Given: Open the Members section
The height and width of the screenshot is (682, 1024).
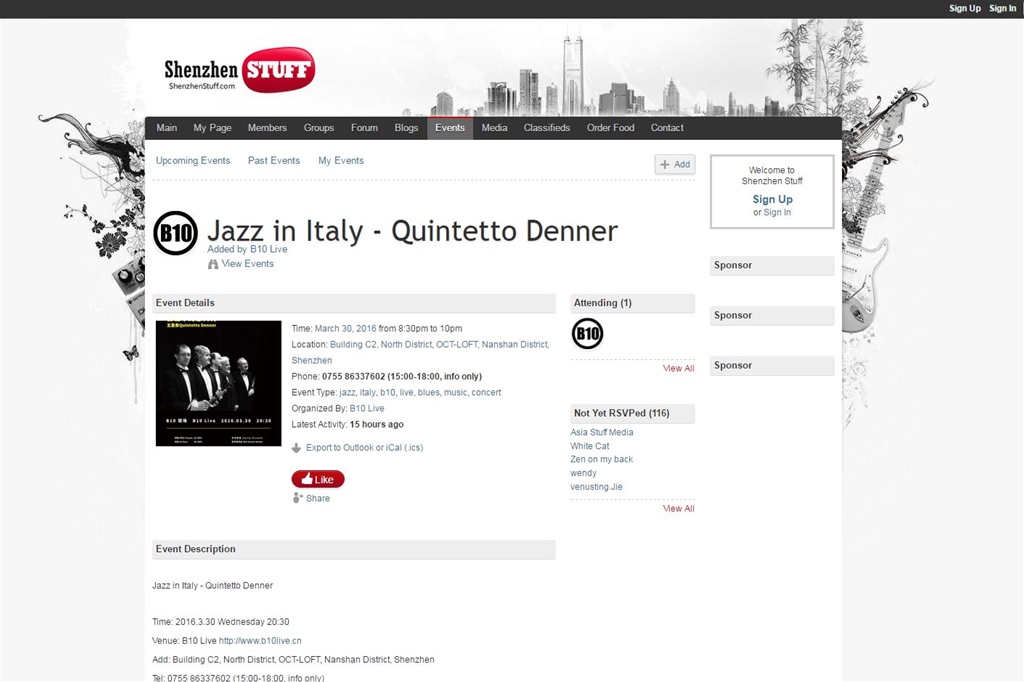Looking at the screenshot, I should click(x=267, y=128).
